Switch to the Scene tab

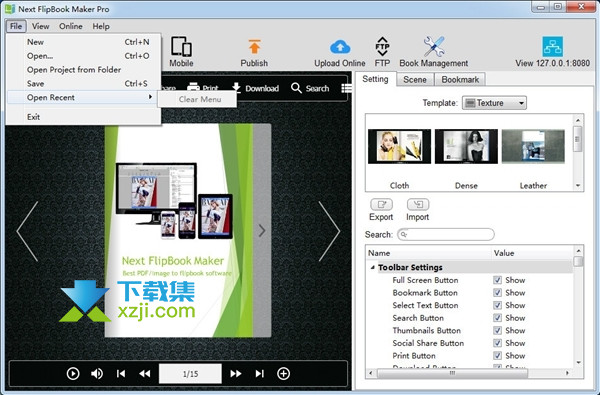coord(414,80)
